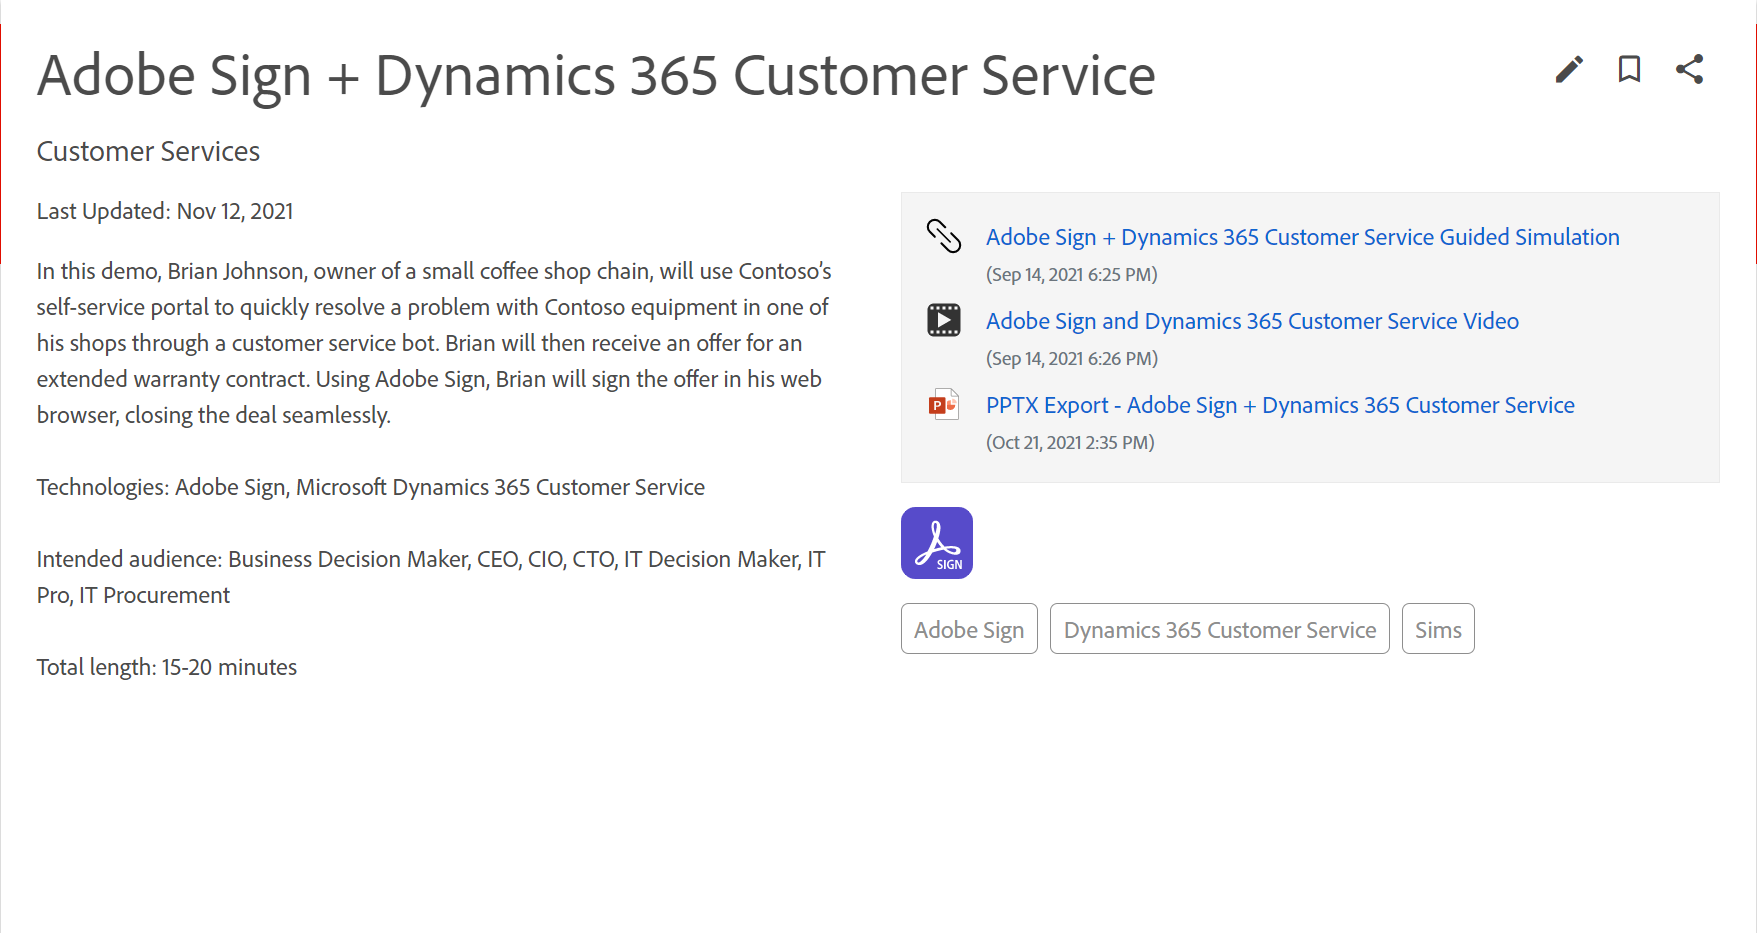Click the (Oct 21, 2021 2:35 PM) timestamp
The width and height of the screenshot is (1757, 933).
click(x=1070, y=442)
